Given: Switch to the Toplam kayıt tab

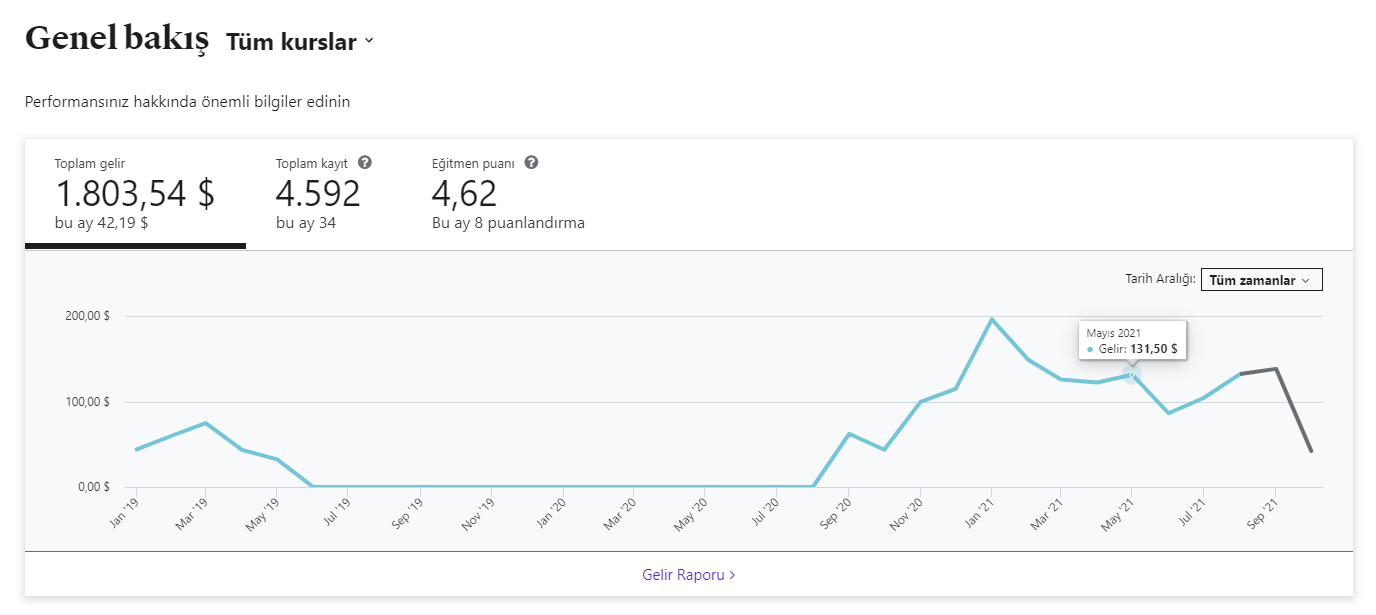Looking at the screenshot, I should coord(324,194).
